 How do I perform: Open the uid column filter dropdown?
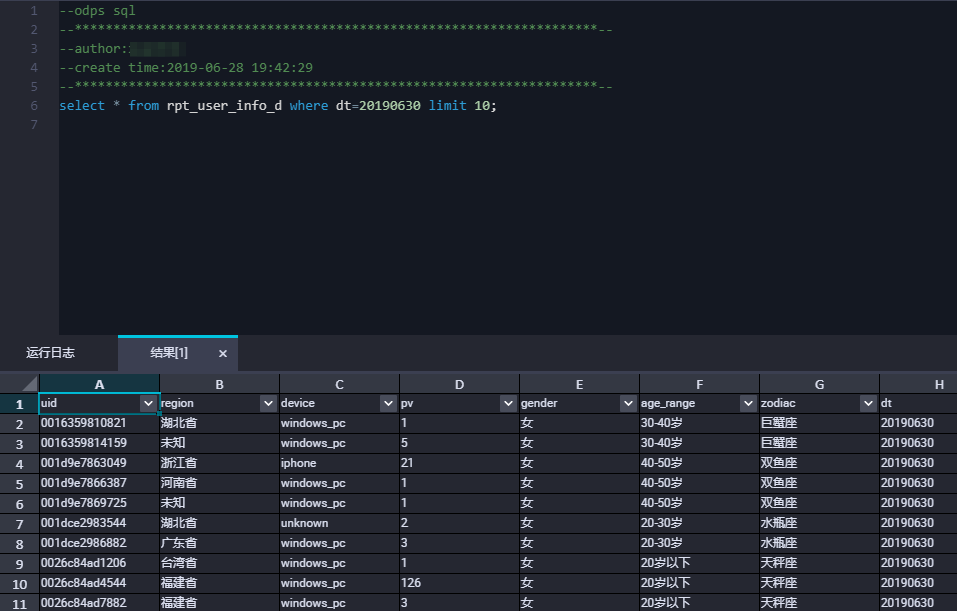[148, 403]
